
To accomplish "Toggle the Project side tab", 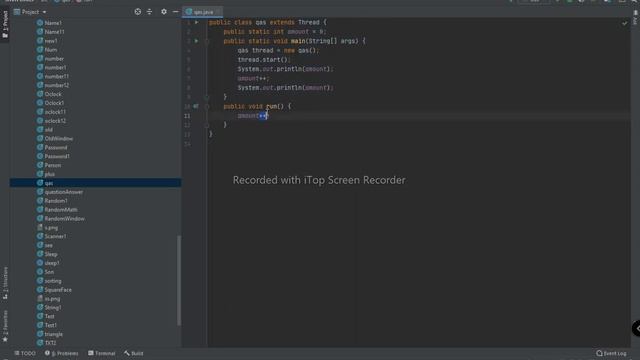I will pos(5,24).
